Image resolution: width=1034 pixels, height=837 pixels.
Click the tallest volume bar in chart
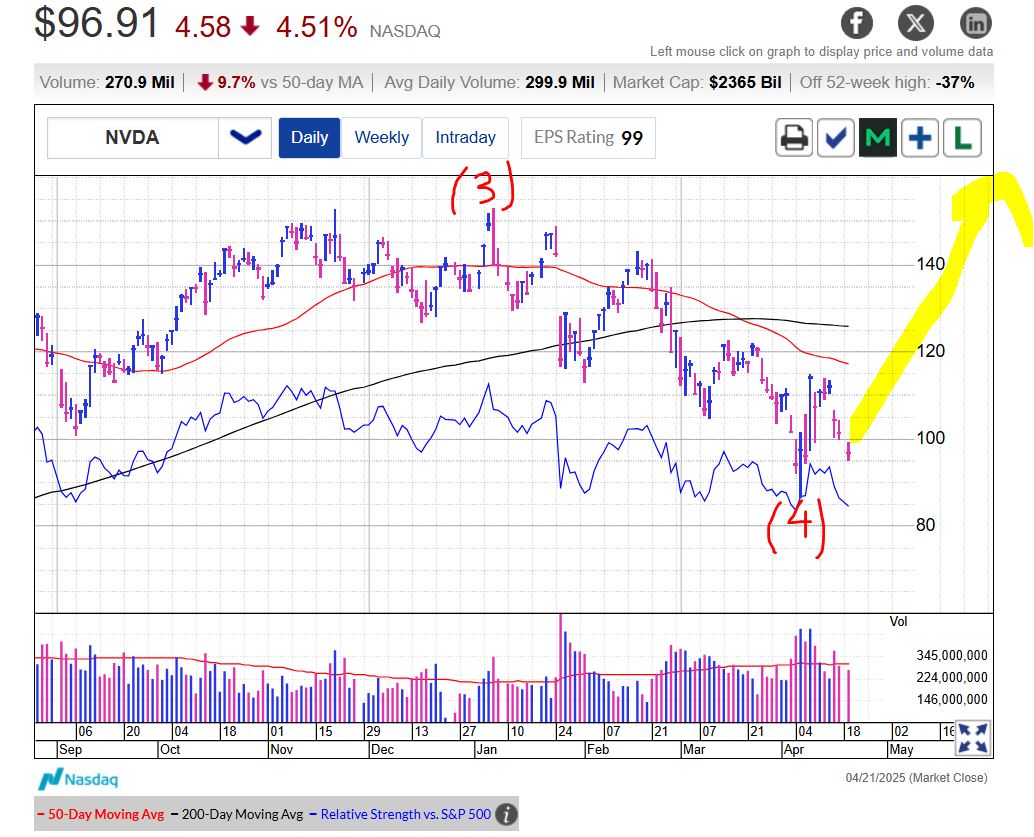click(560, 668)
